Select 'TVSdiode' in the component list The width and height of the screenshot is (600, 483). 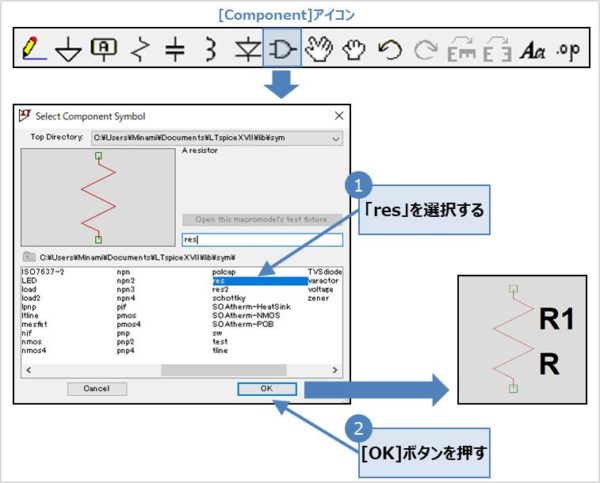coord(325,272)
